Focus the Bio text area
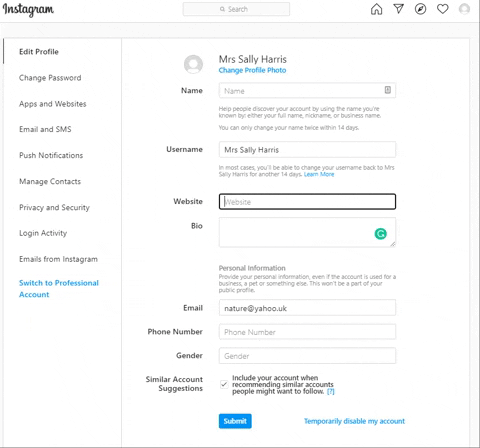 click(x=307, y=232)
